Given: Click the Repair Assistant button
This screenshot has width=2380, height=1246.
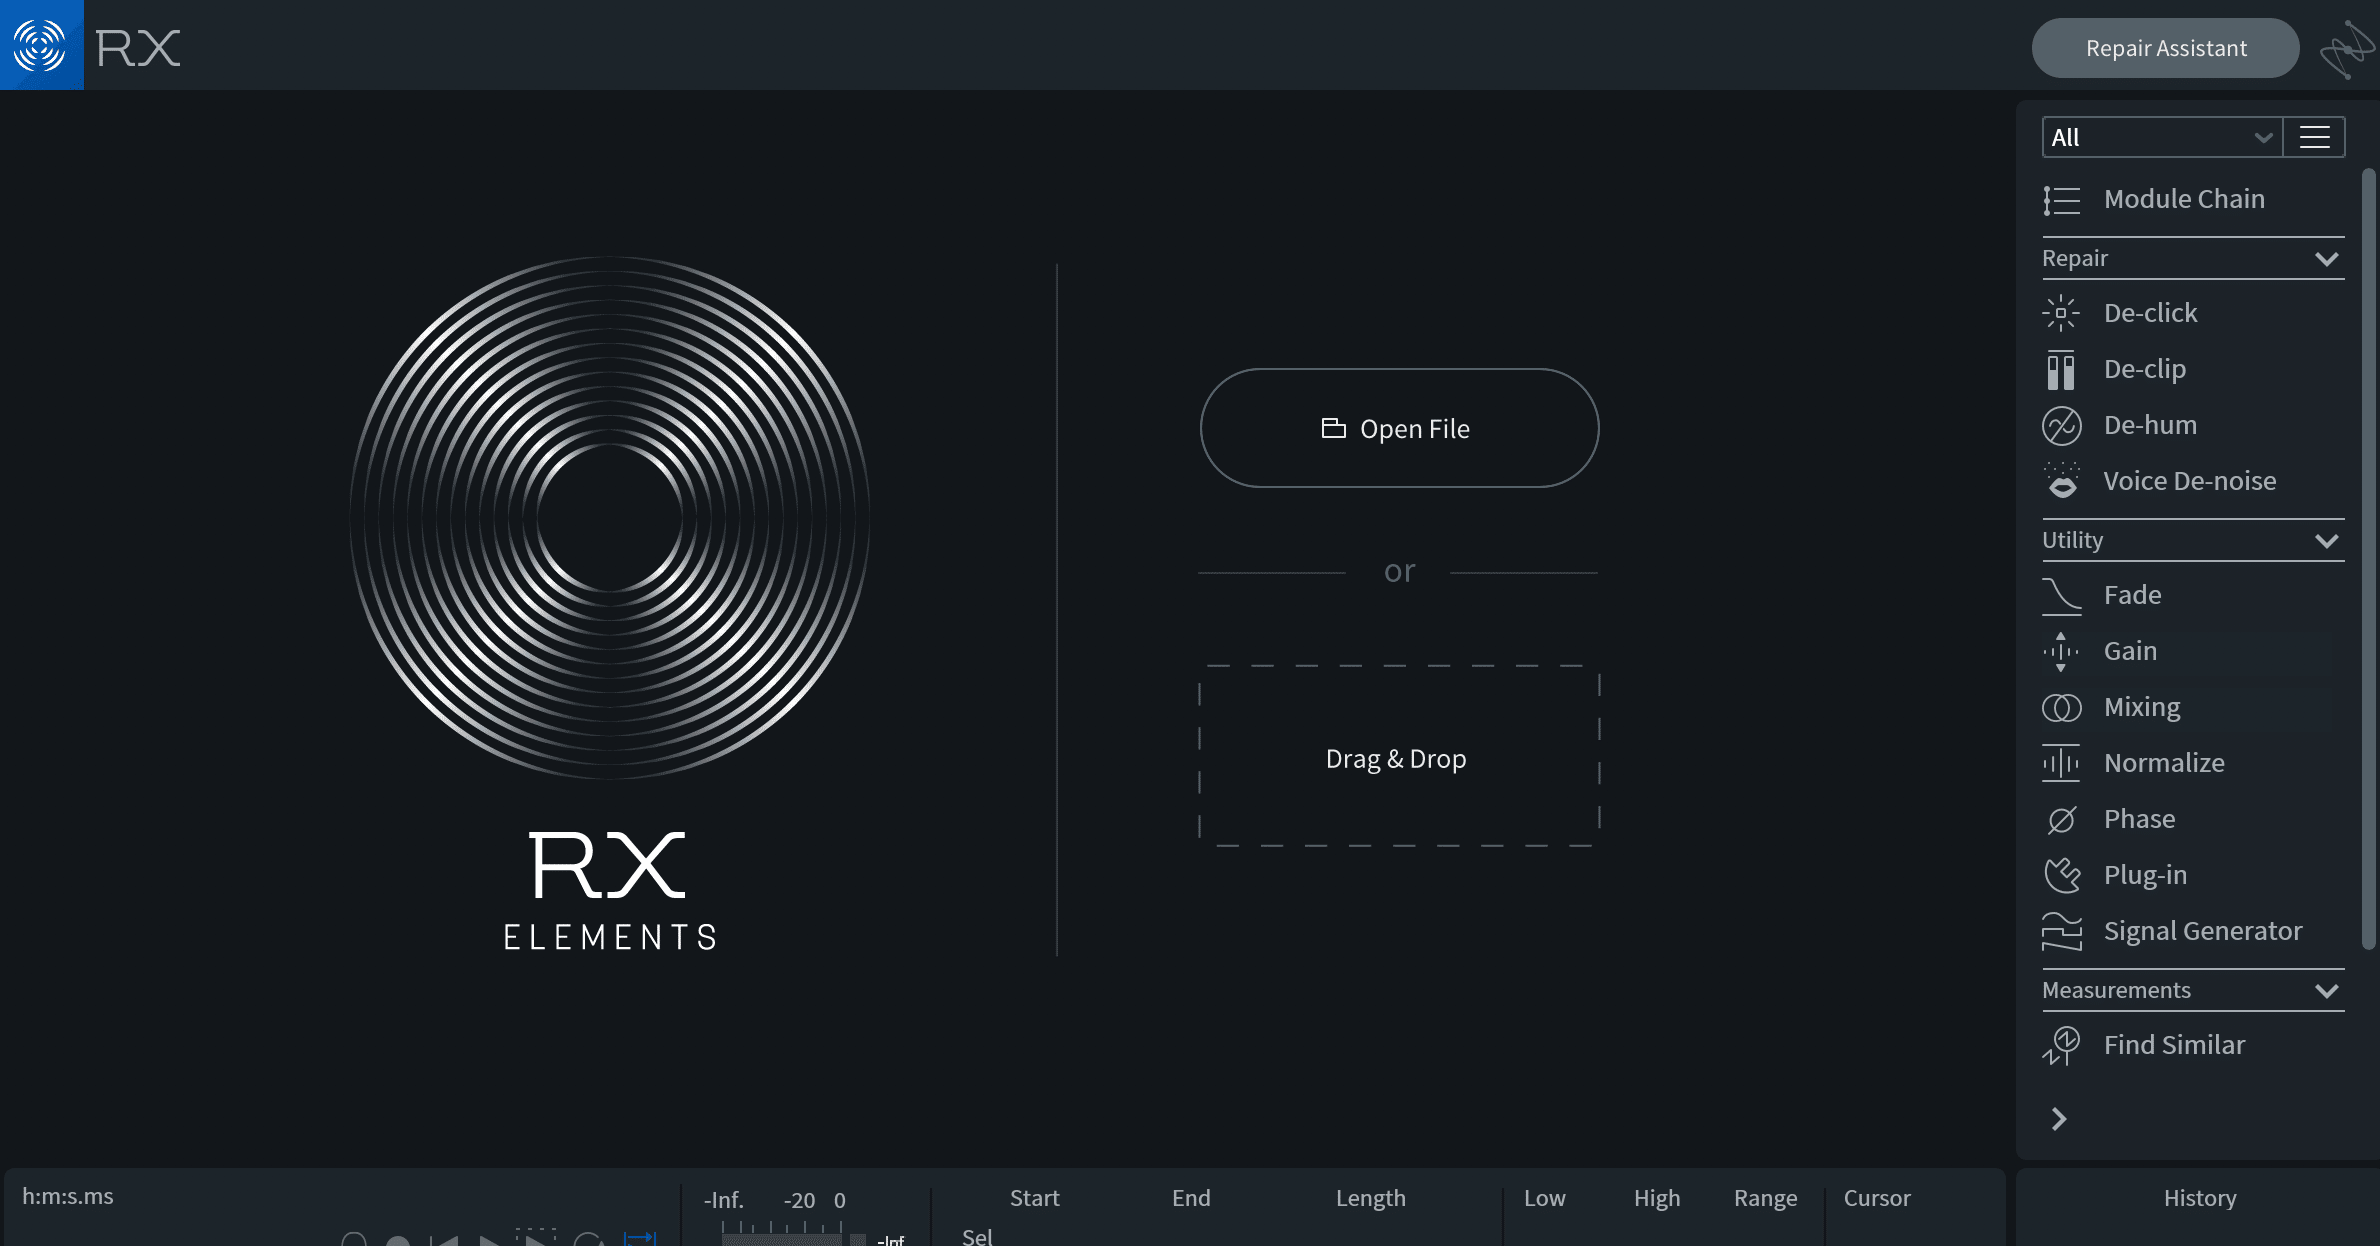Looking at the screenshot, I should pyautogui.click(x=2165, y=48).
